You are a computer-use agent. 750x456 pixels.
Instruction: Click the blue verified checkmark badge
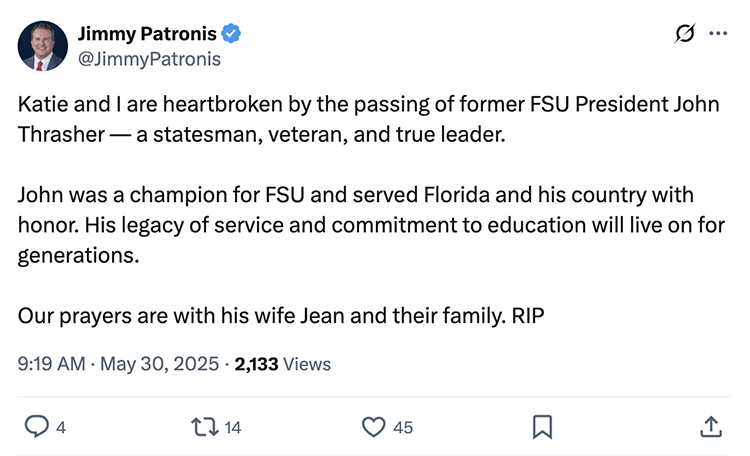coord(231,35)
